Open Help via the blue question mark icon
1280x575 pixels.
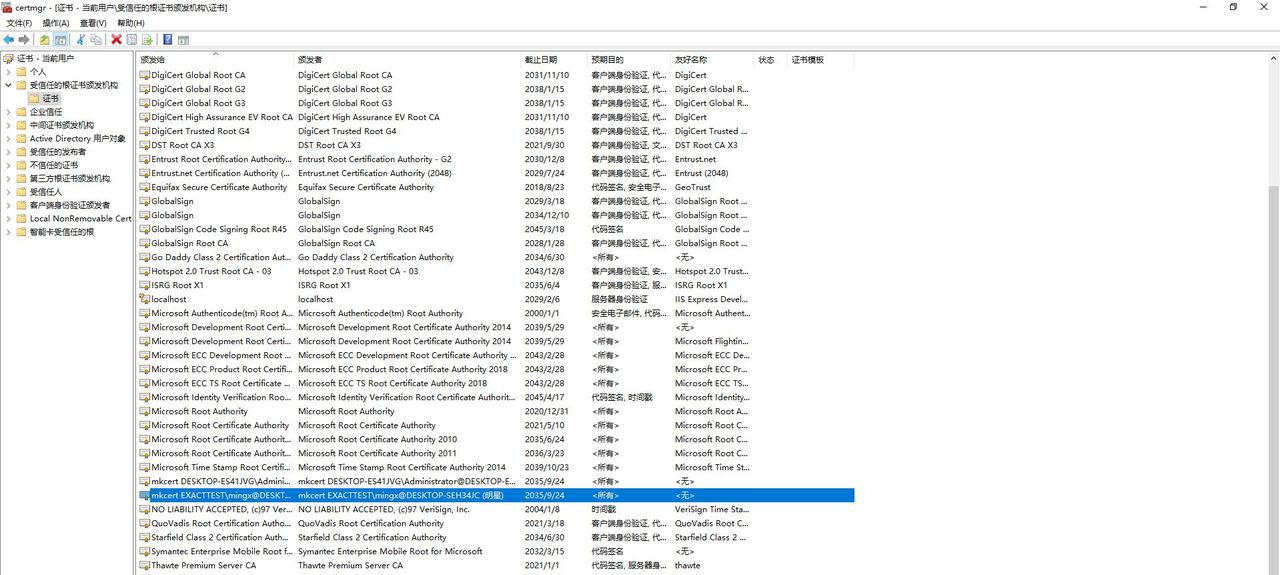[x=168, y=40]
